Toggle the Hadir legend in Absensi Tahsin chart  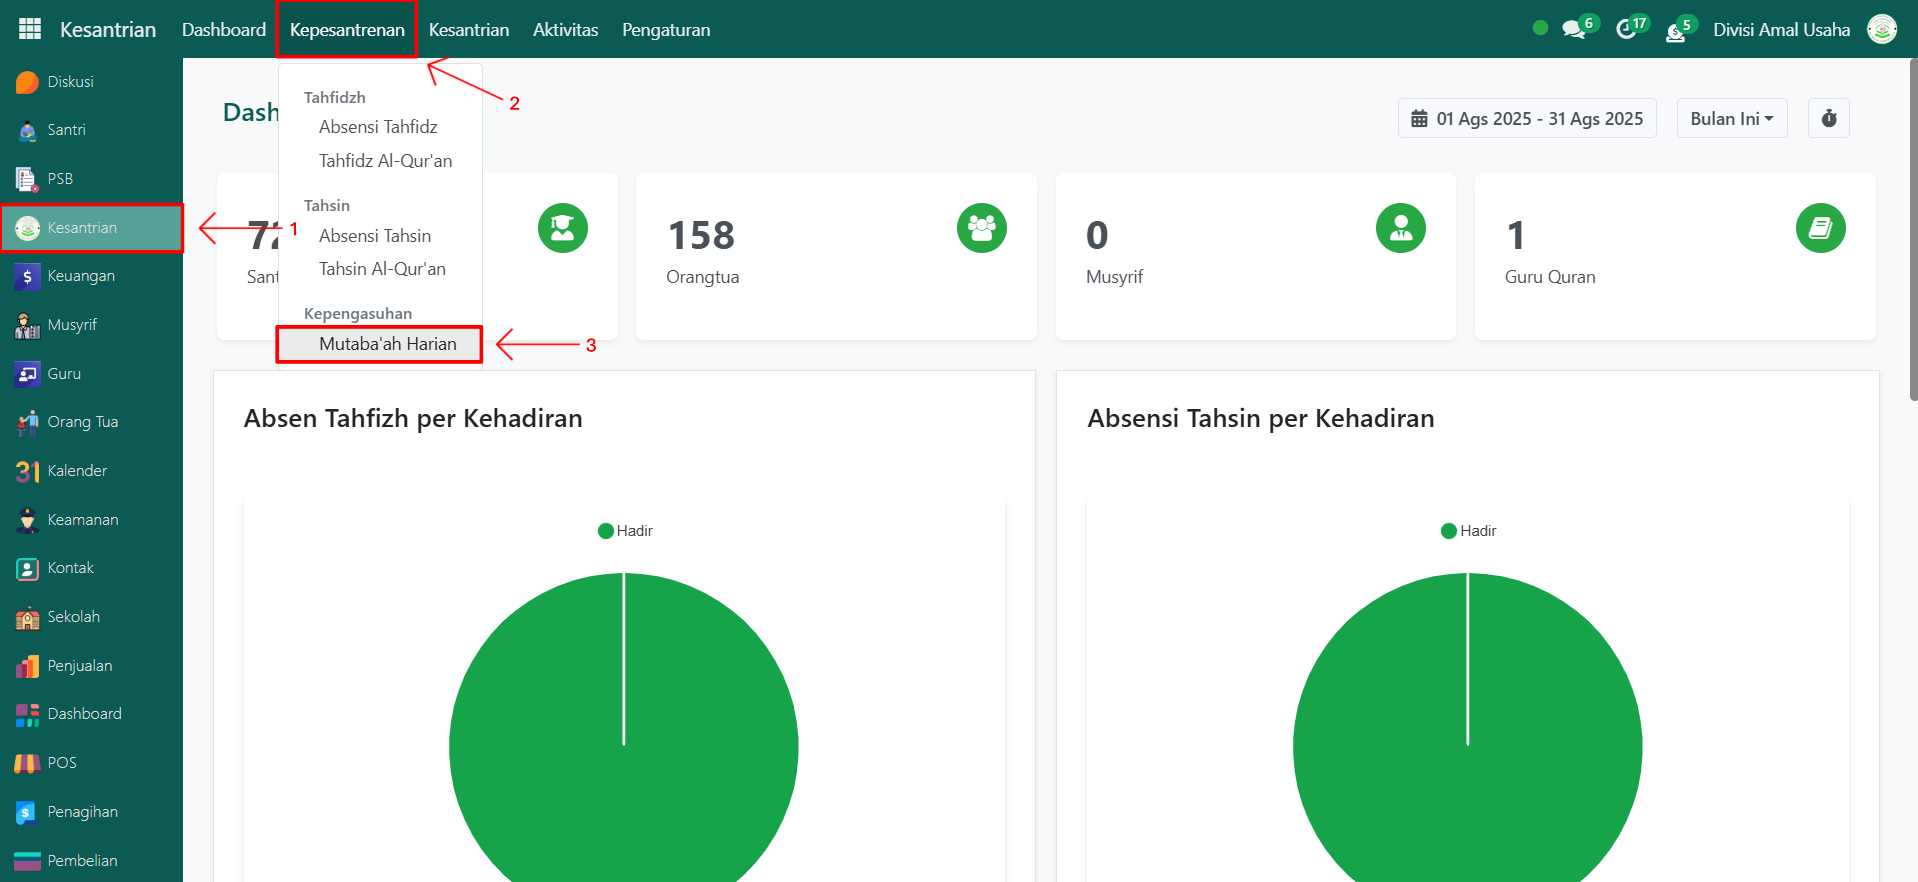click(1468, 531)
